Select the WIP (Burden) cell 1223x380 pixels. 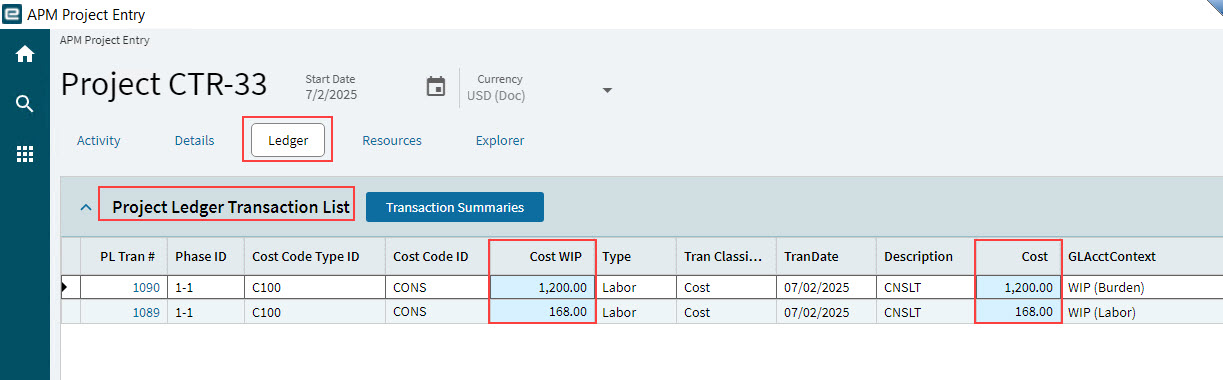1141,287
